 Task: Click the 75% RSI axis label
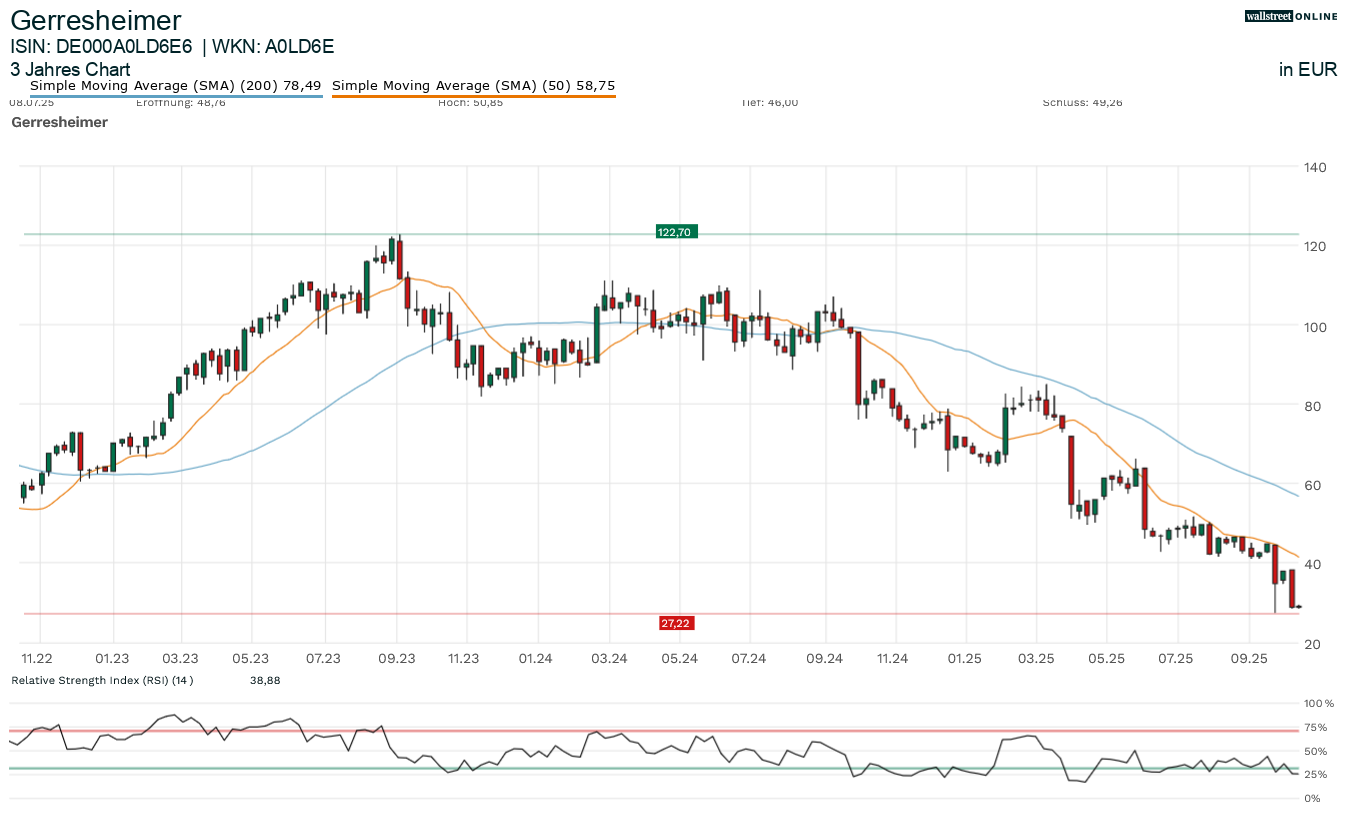[x=1317, y=727]
